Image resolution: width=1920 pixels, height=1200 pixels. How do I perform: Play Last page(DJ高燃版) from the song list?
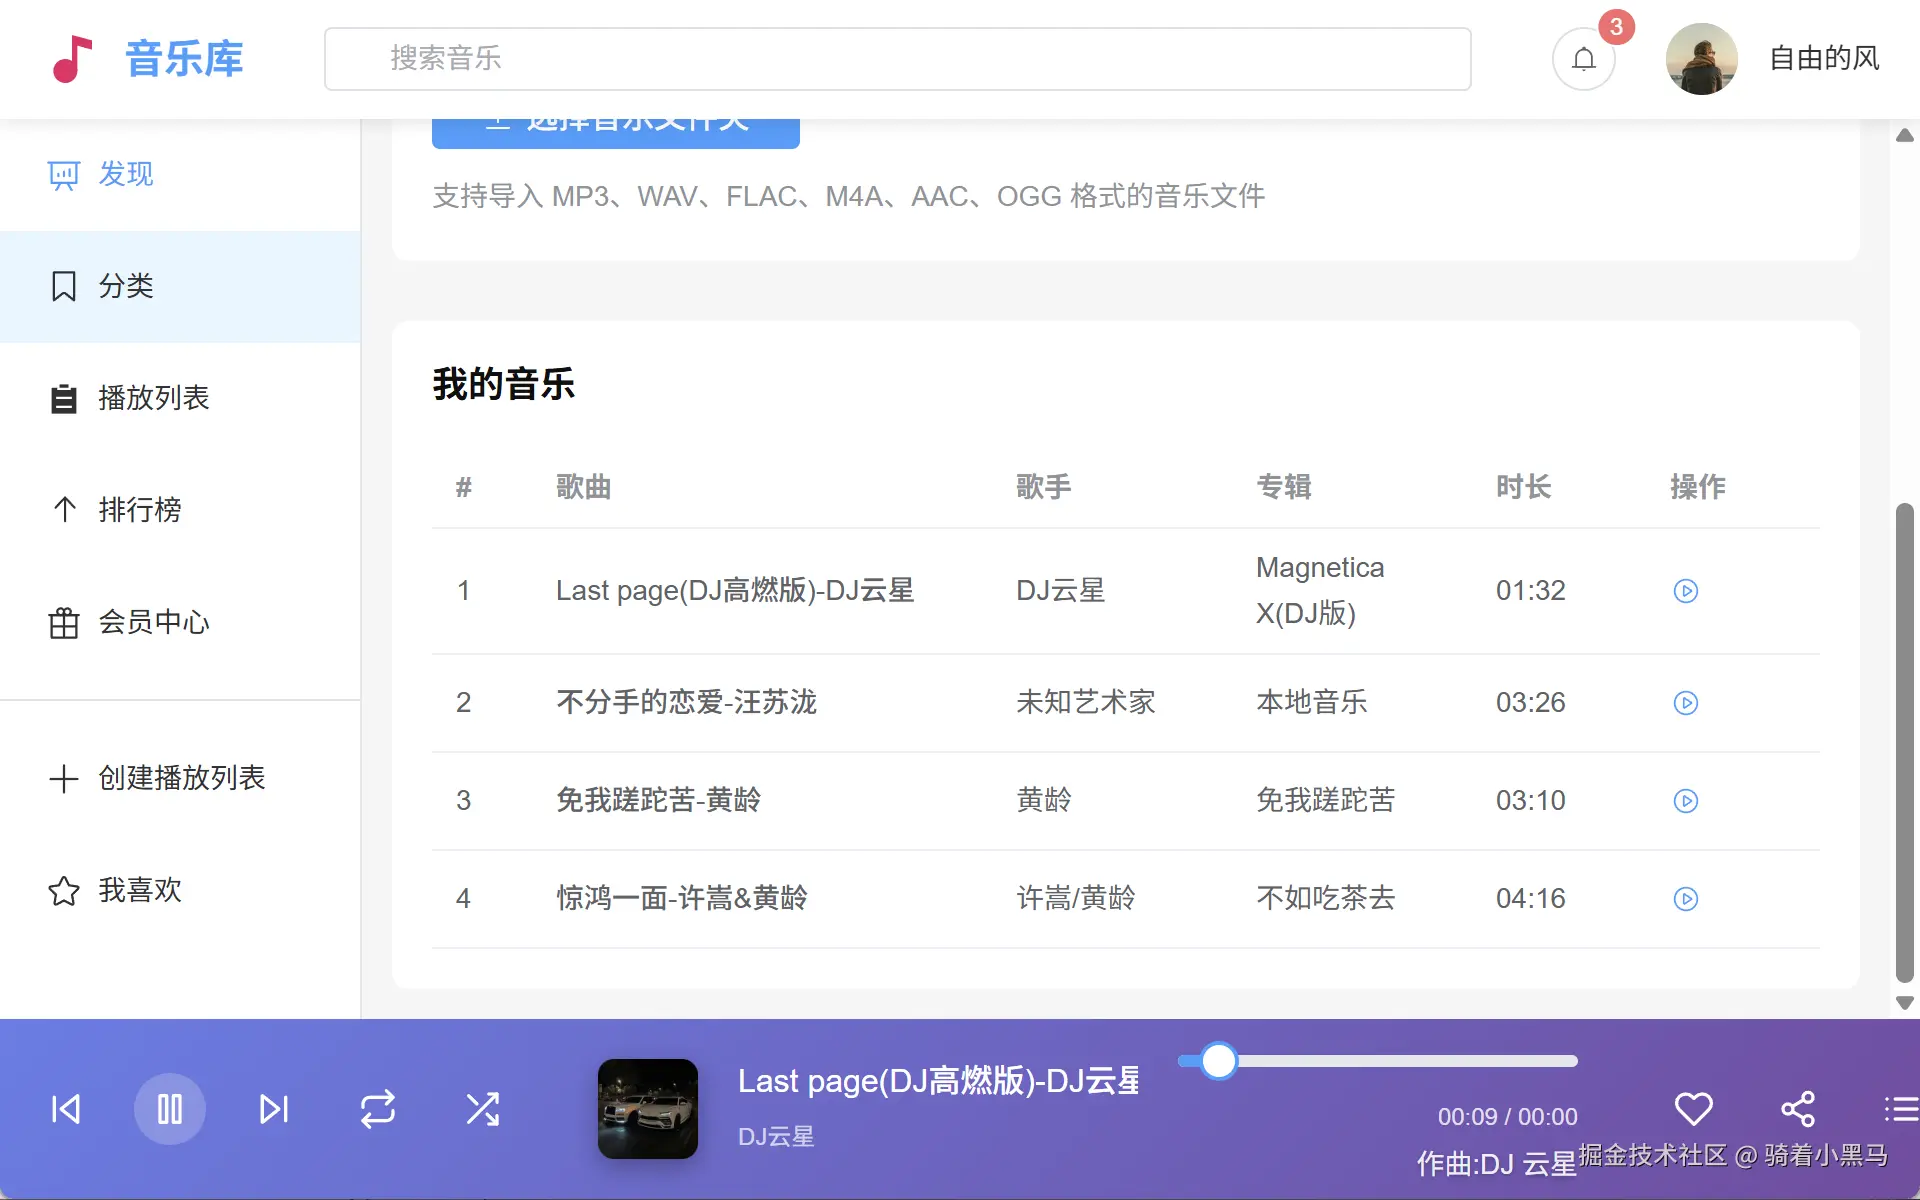(1685, 591)
